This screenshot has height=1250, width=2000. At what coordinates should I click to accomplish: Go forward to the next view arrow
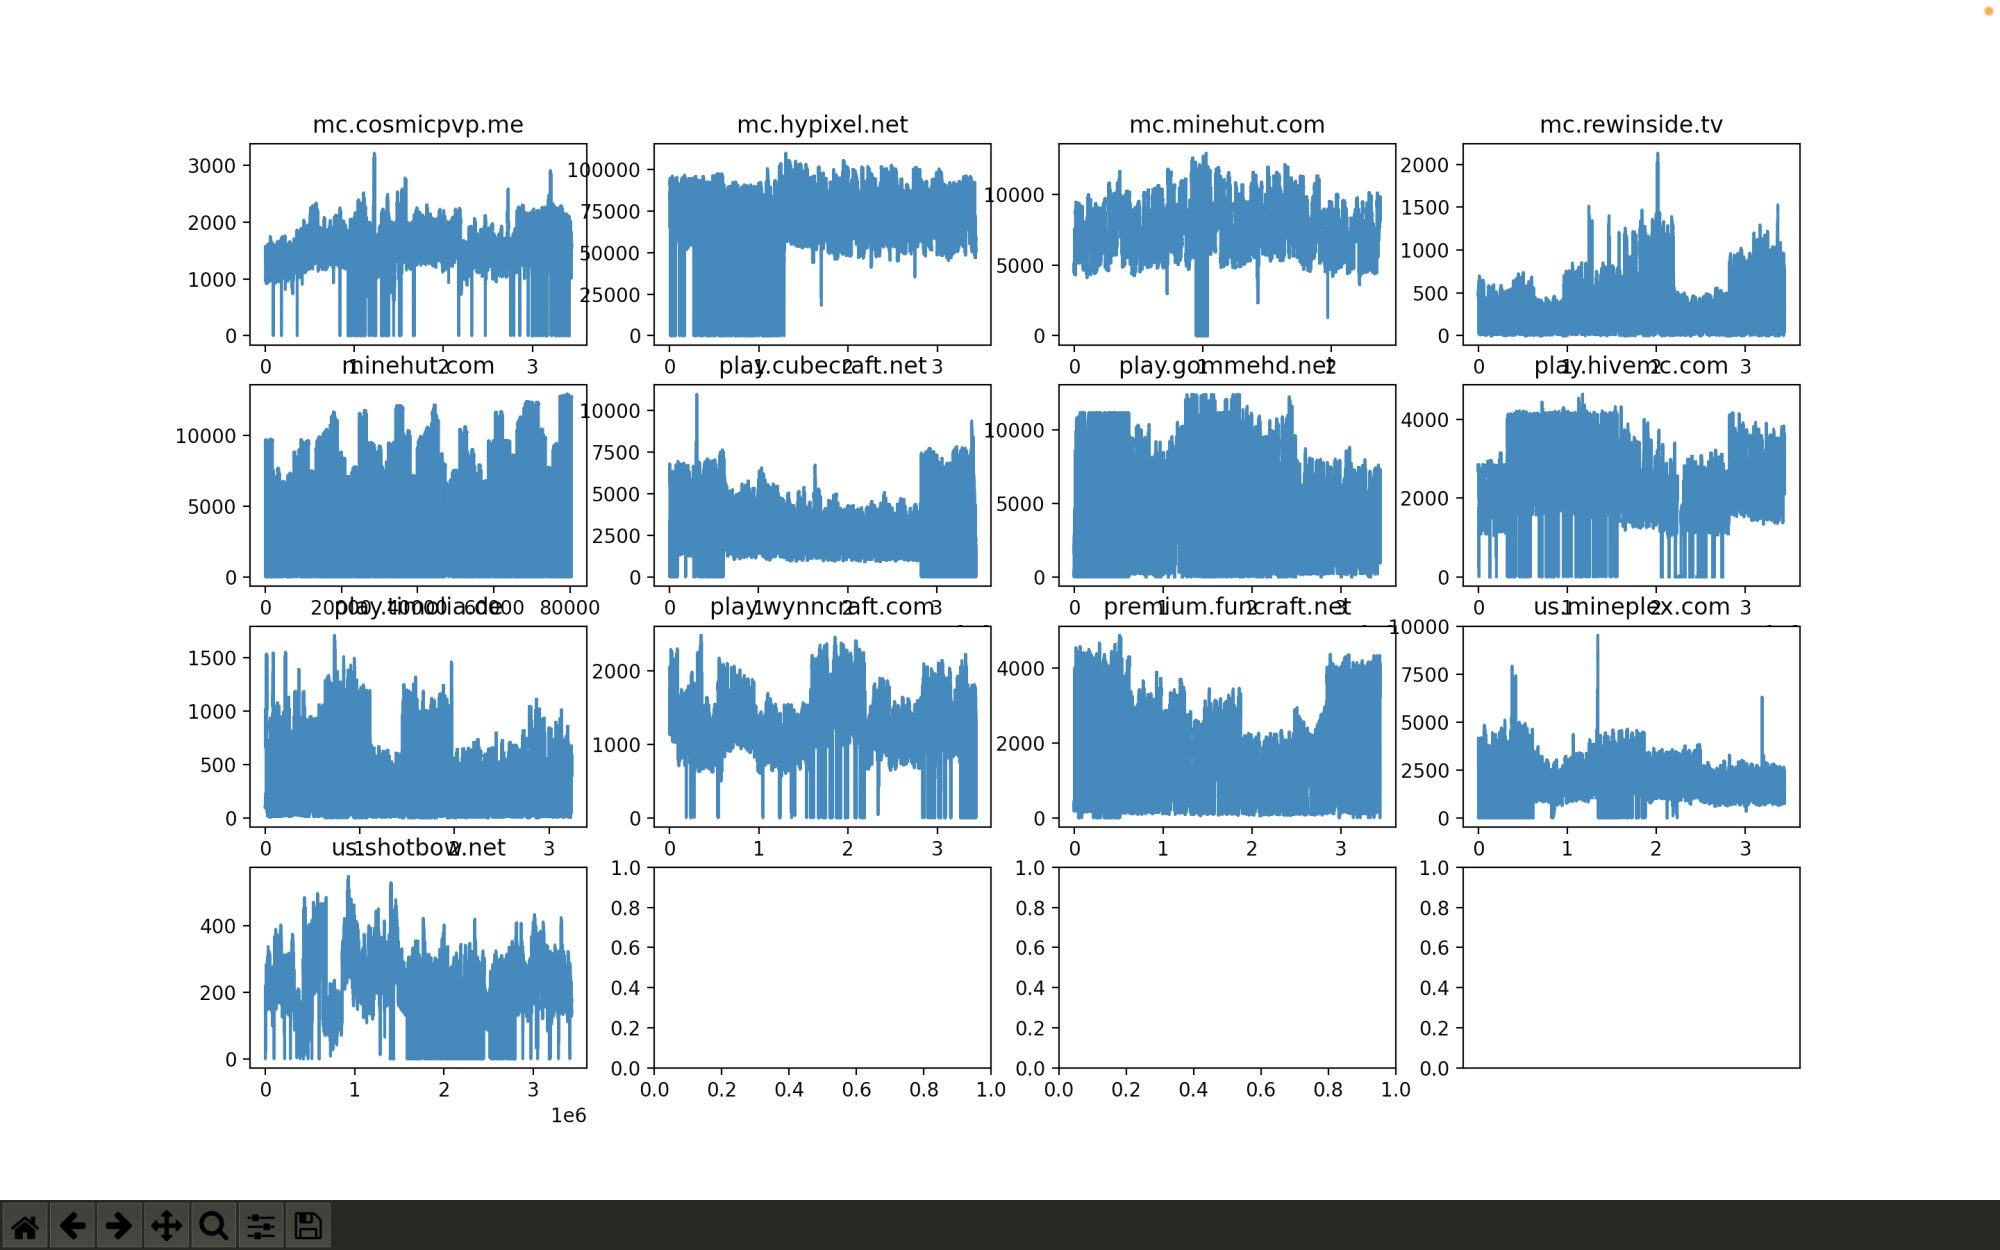(119, 1226)
